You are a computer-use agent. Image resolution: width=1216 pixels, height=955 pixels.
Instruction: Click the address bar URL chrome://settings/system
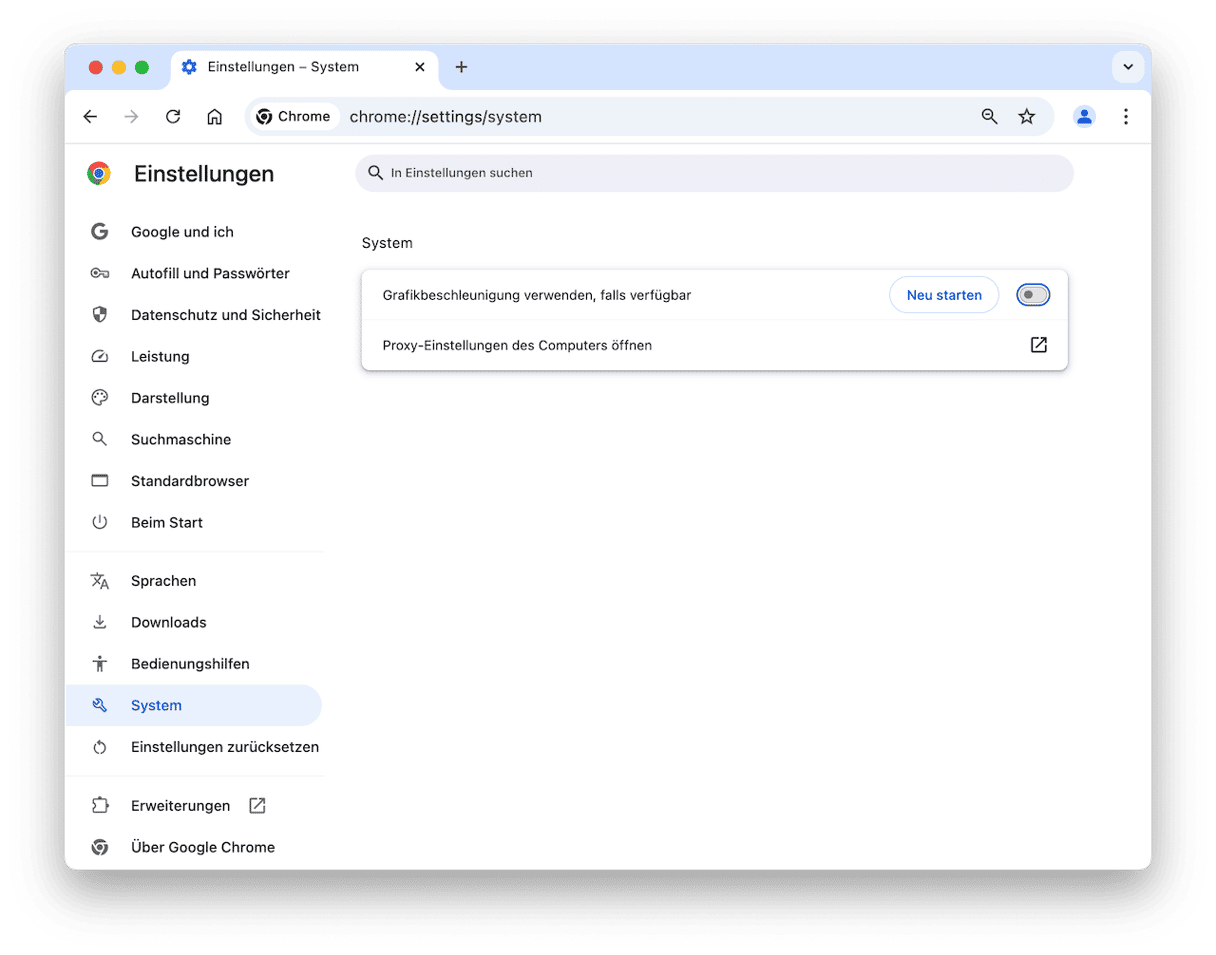coord(445,117)
